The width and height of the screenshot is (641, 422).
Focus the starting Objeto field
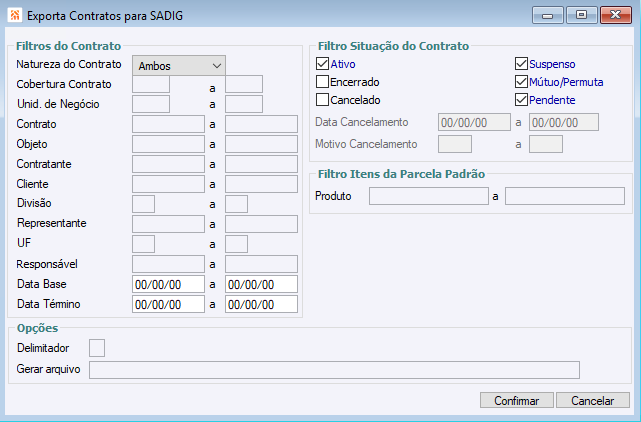pos(168,144)
